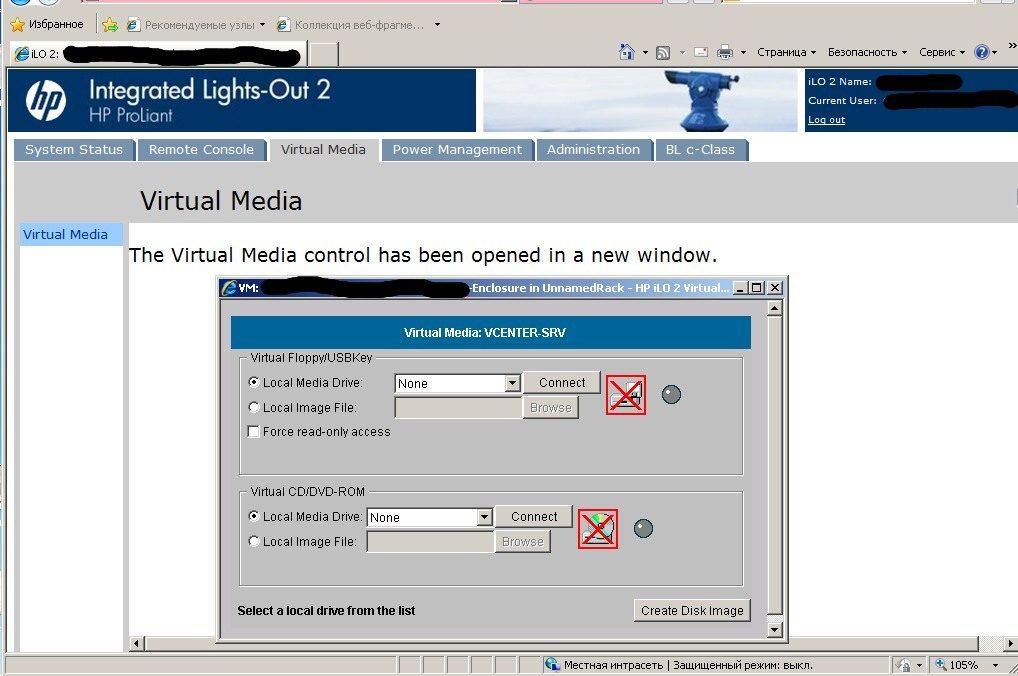The width and height of the screenshot is (1018, 676).
Task: Switch to the Remote Console tab
Action: coord(201,150)
